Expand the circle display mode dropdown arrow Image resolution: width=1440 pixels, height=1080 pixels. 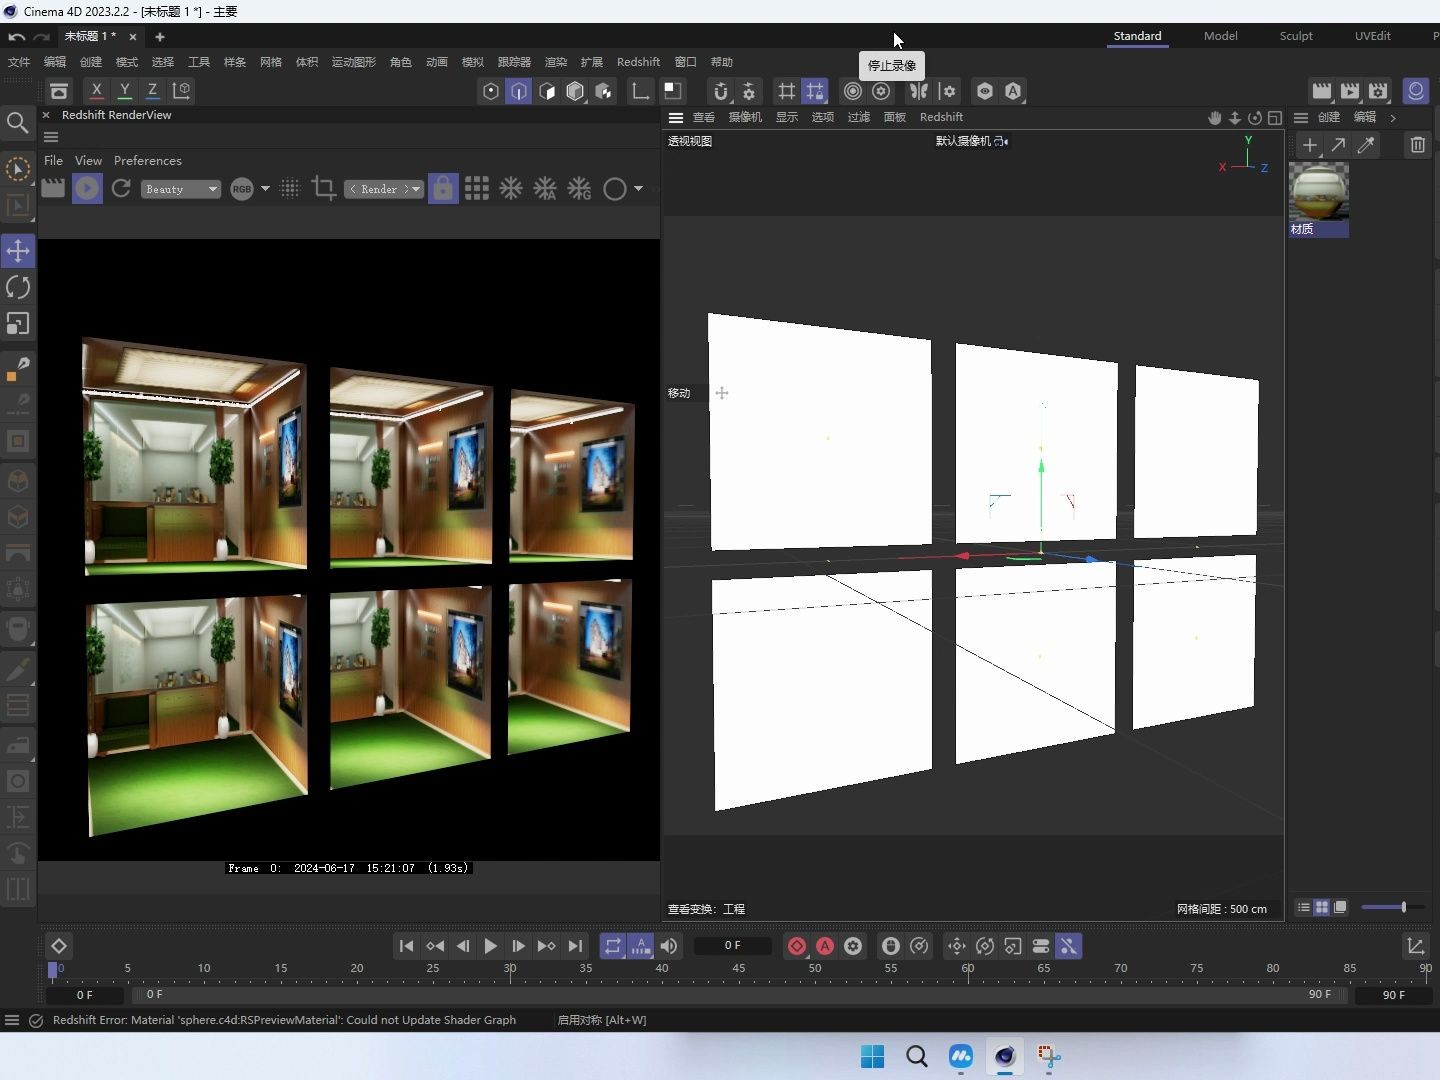pyautogui.click(x=638, y=188)
